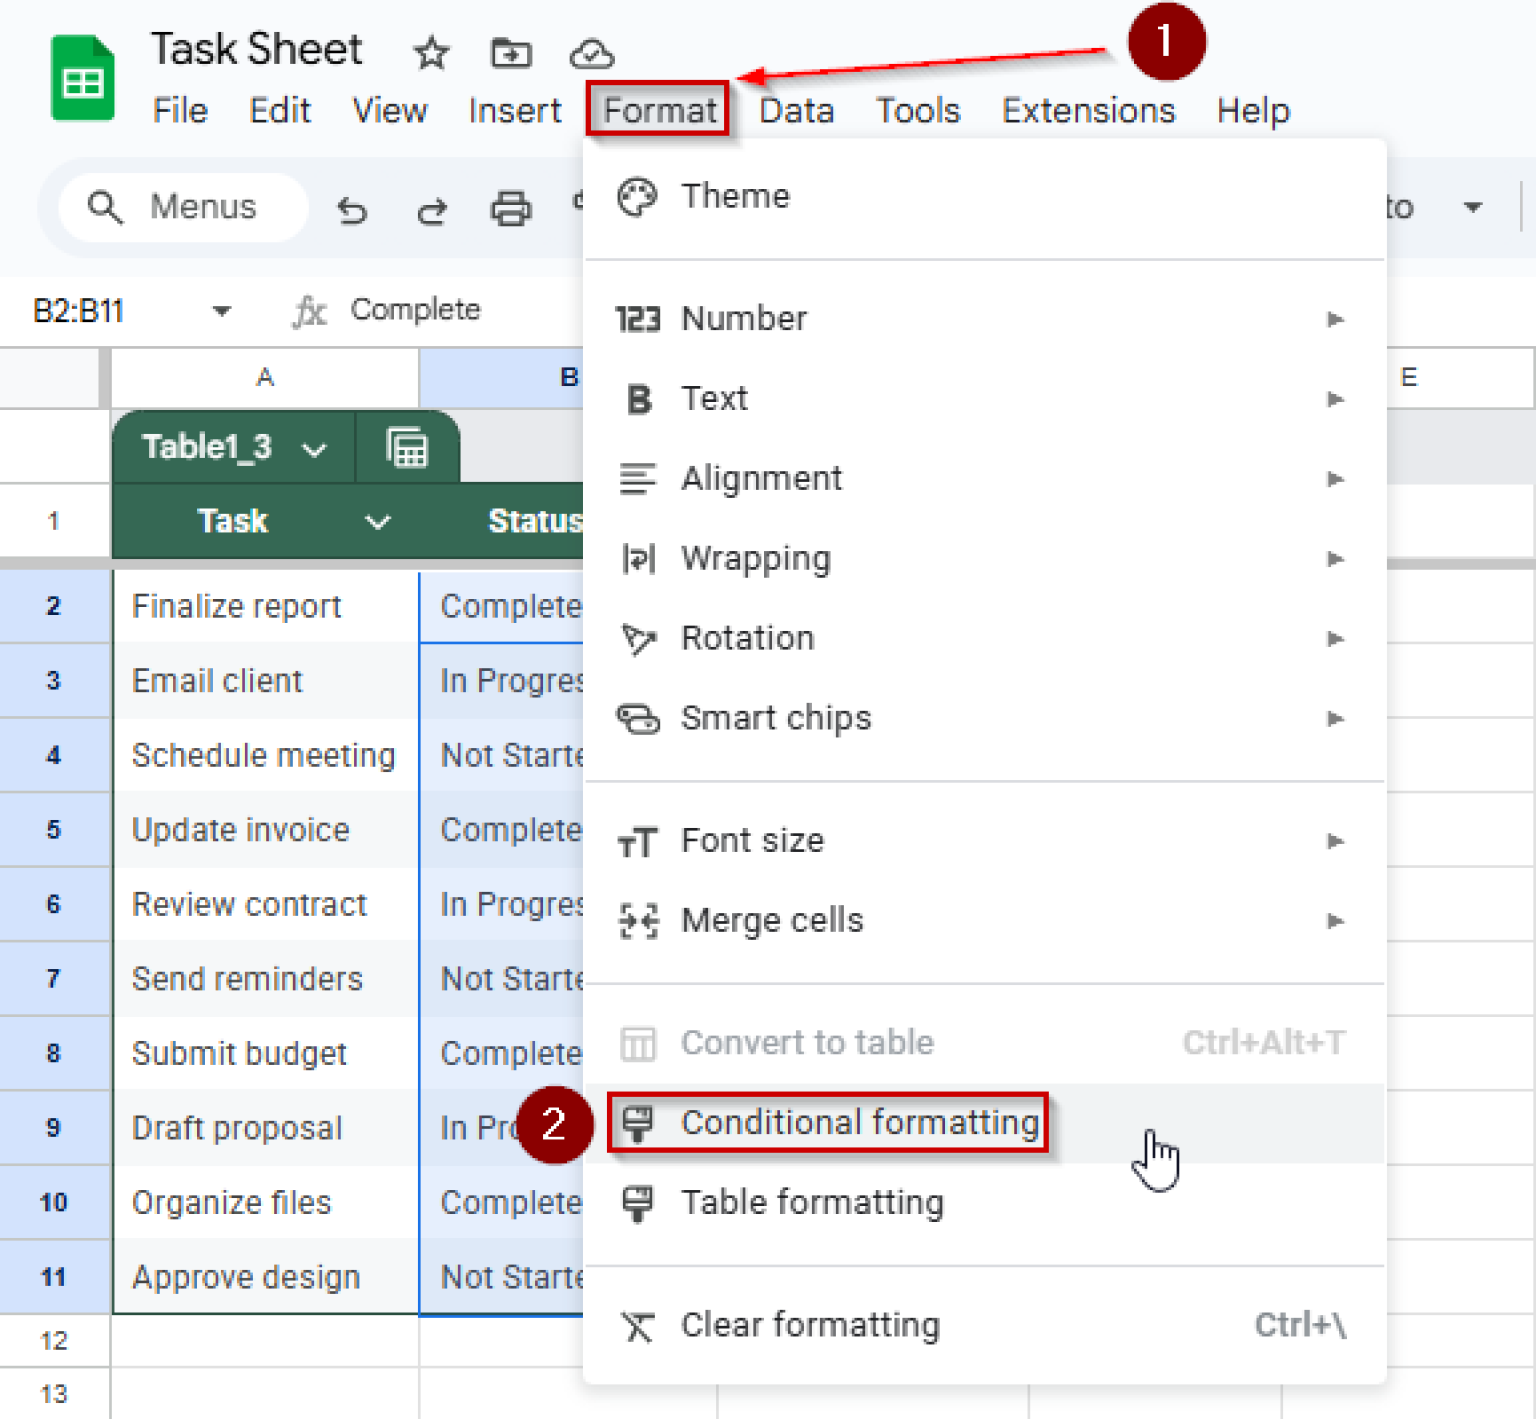The image size is (1536, 1419).
Task: Open the move-to-folder icon beside the title
Action: [510, 55]
